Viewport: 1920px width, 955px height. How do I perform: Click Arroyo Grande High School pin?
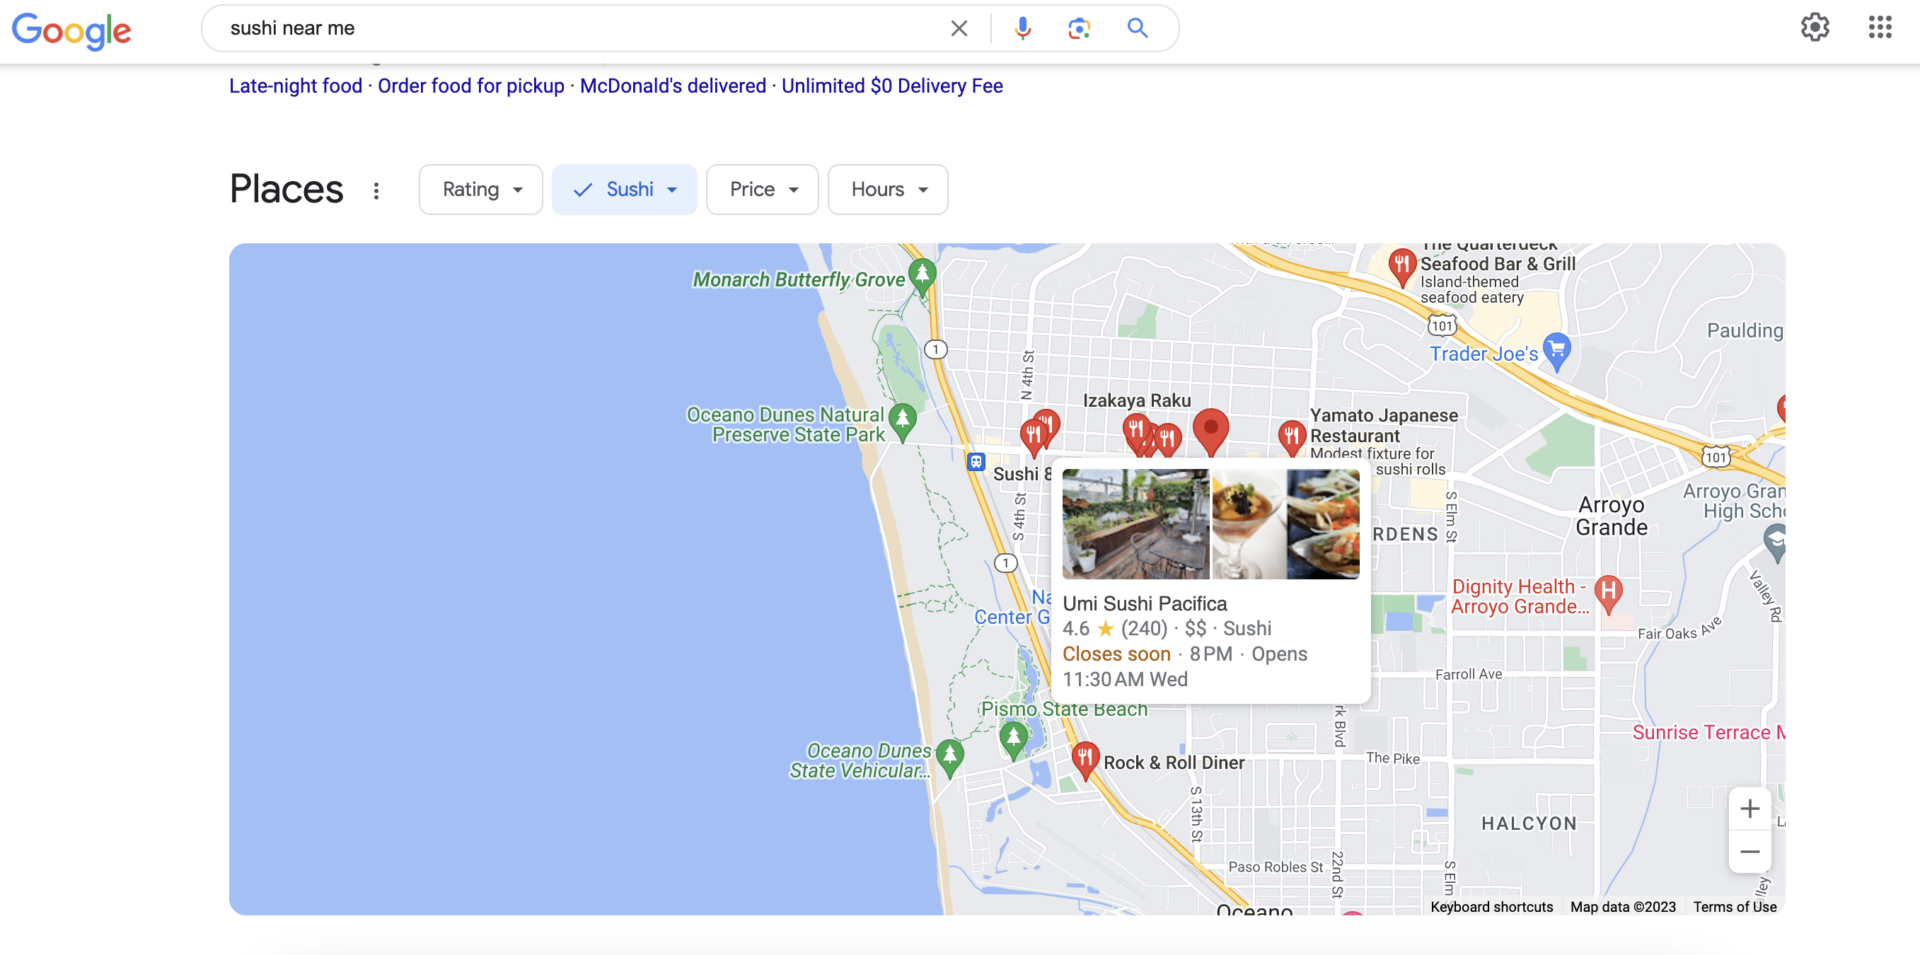1775,542
